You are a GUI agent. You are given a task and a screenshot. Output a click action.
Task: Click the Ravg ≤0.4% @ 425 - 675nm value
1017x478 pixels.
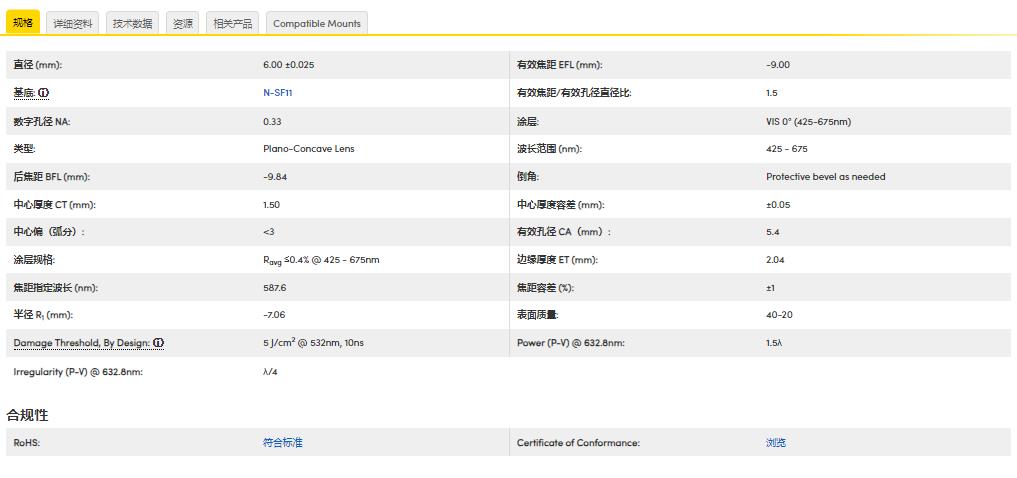point(321,260)
